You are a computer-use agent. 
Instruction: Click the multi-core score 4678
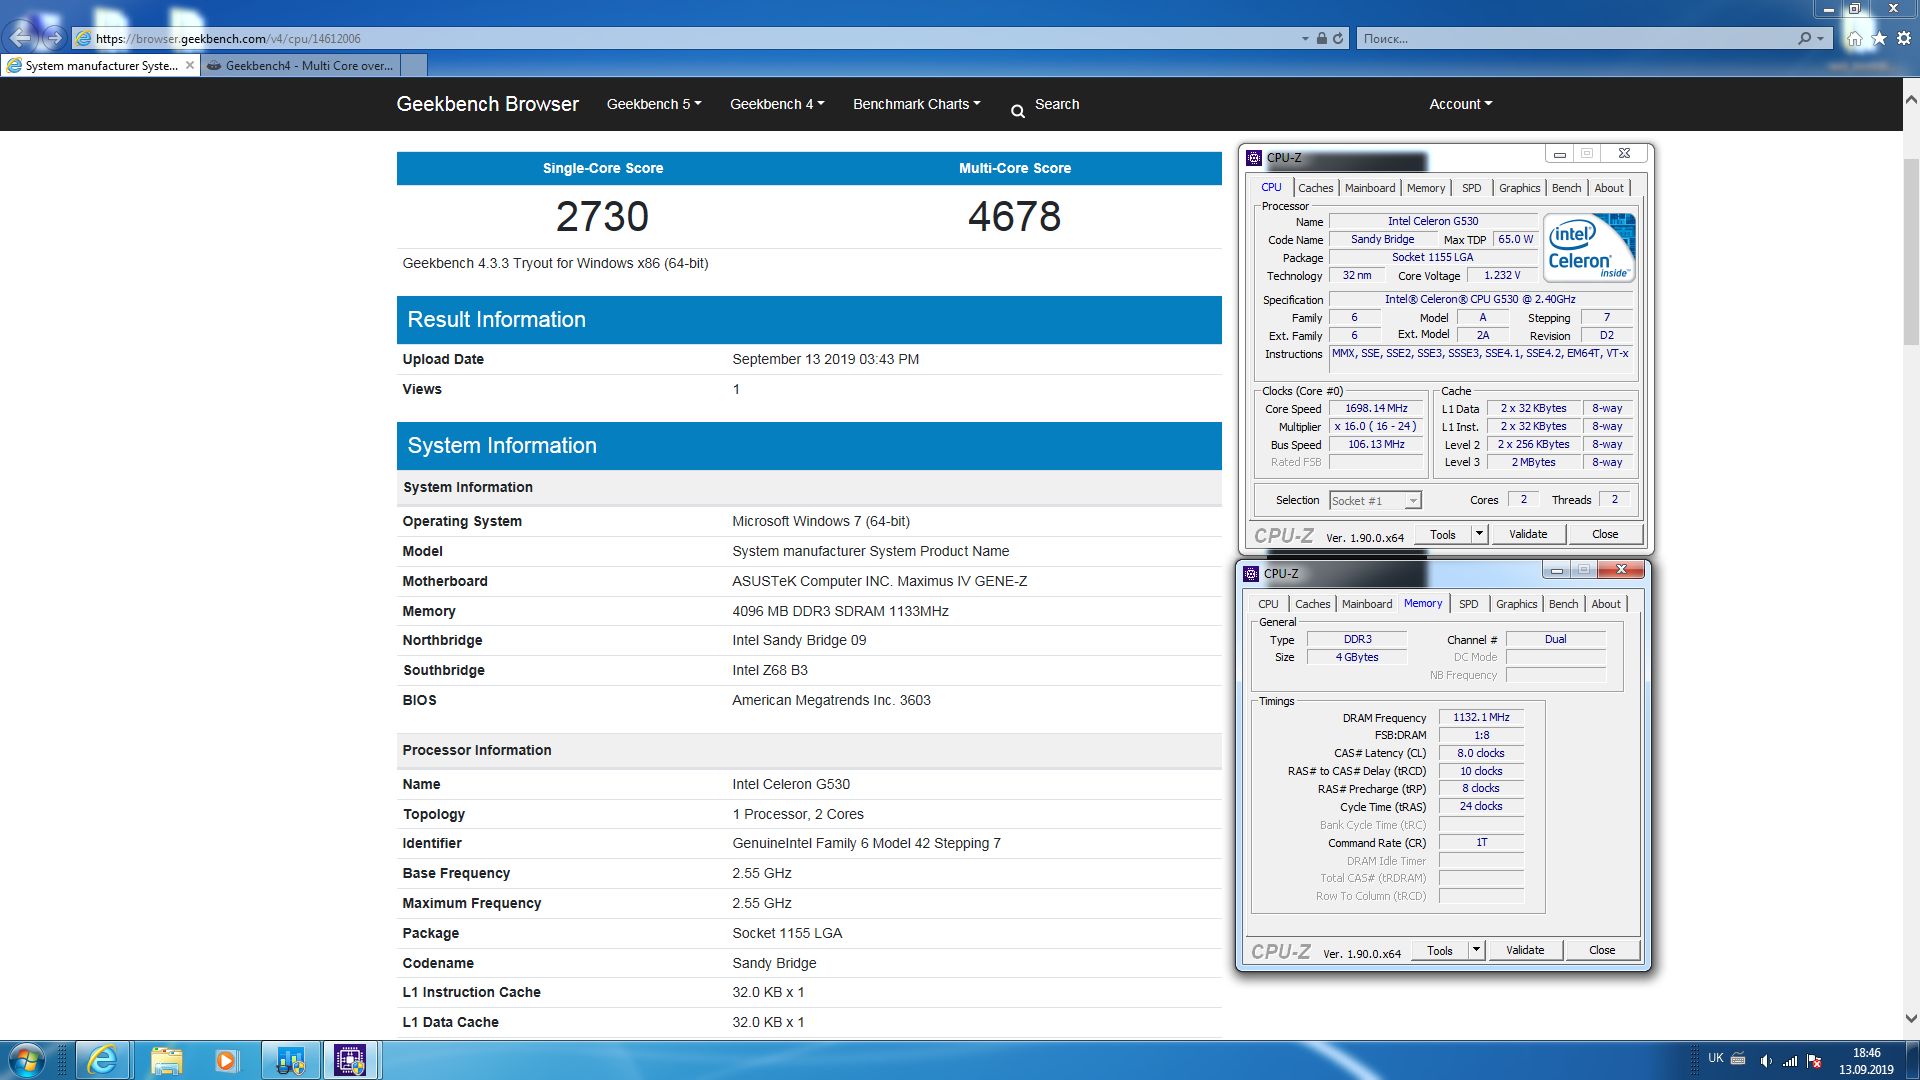1014,217
